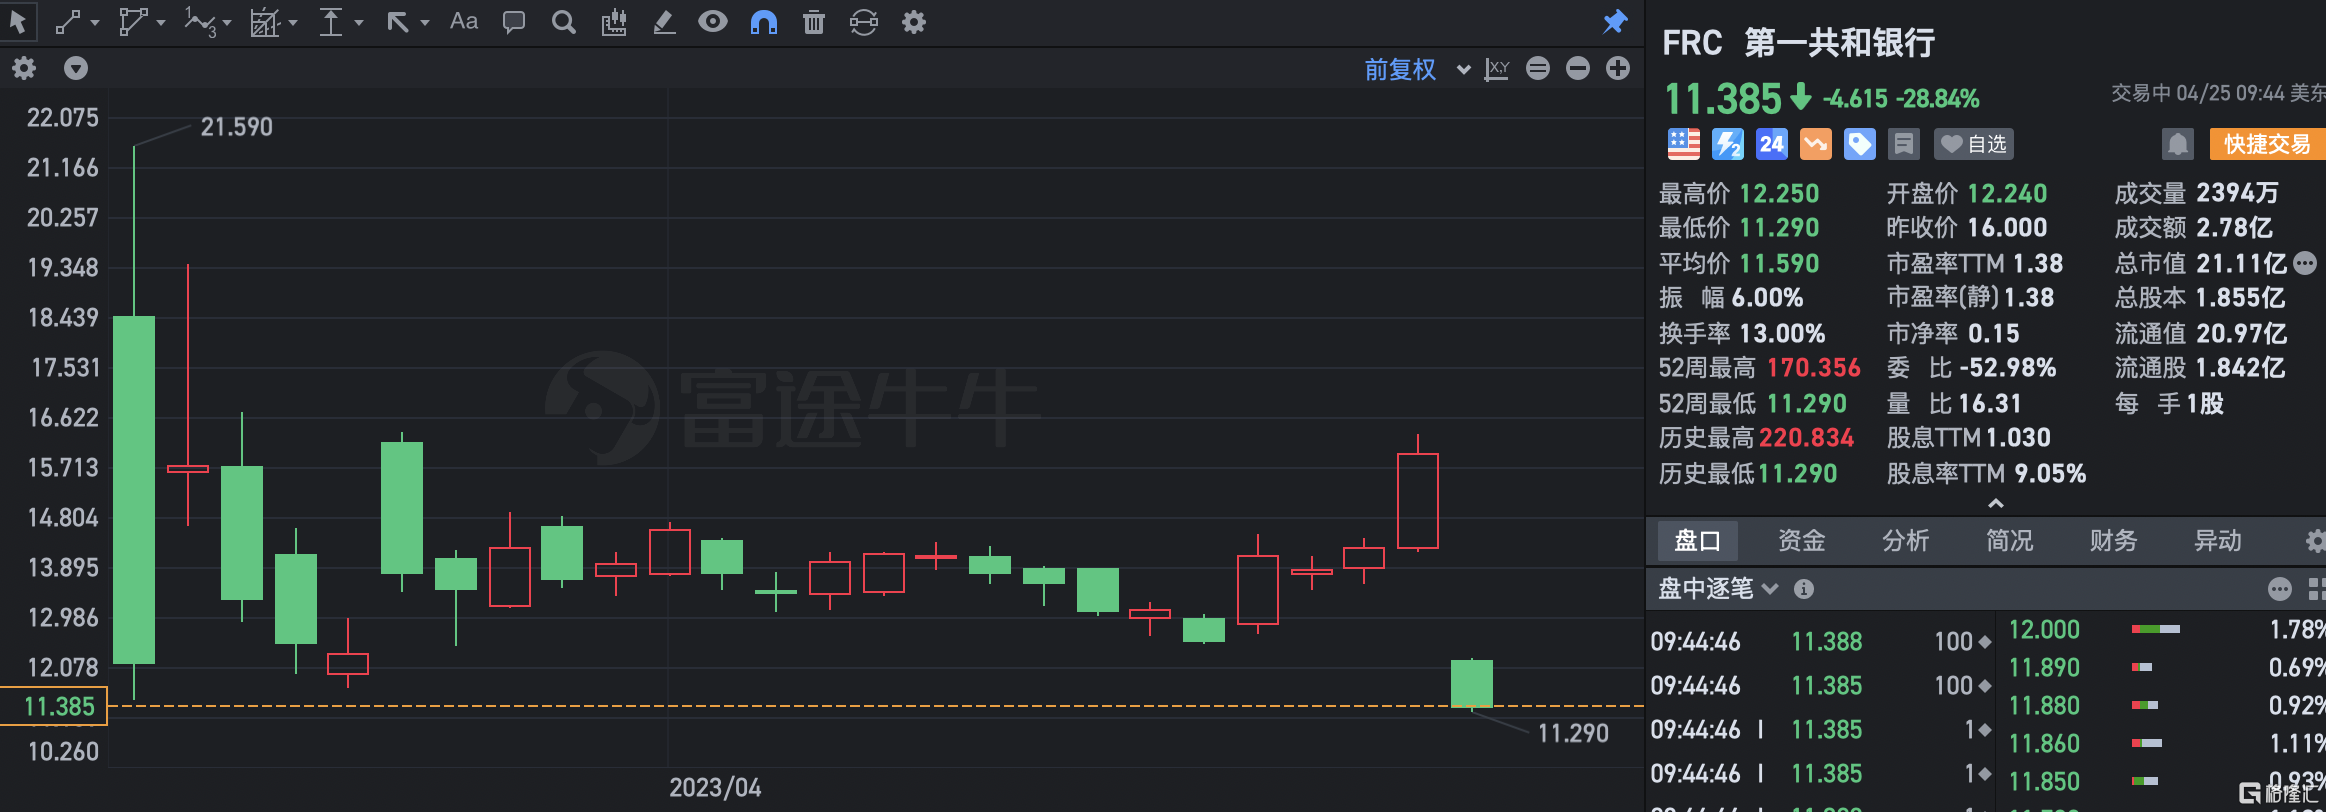Click the 09:44:46 trade at 11.388

click(1822, 641)
